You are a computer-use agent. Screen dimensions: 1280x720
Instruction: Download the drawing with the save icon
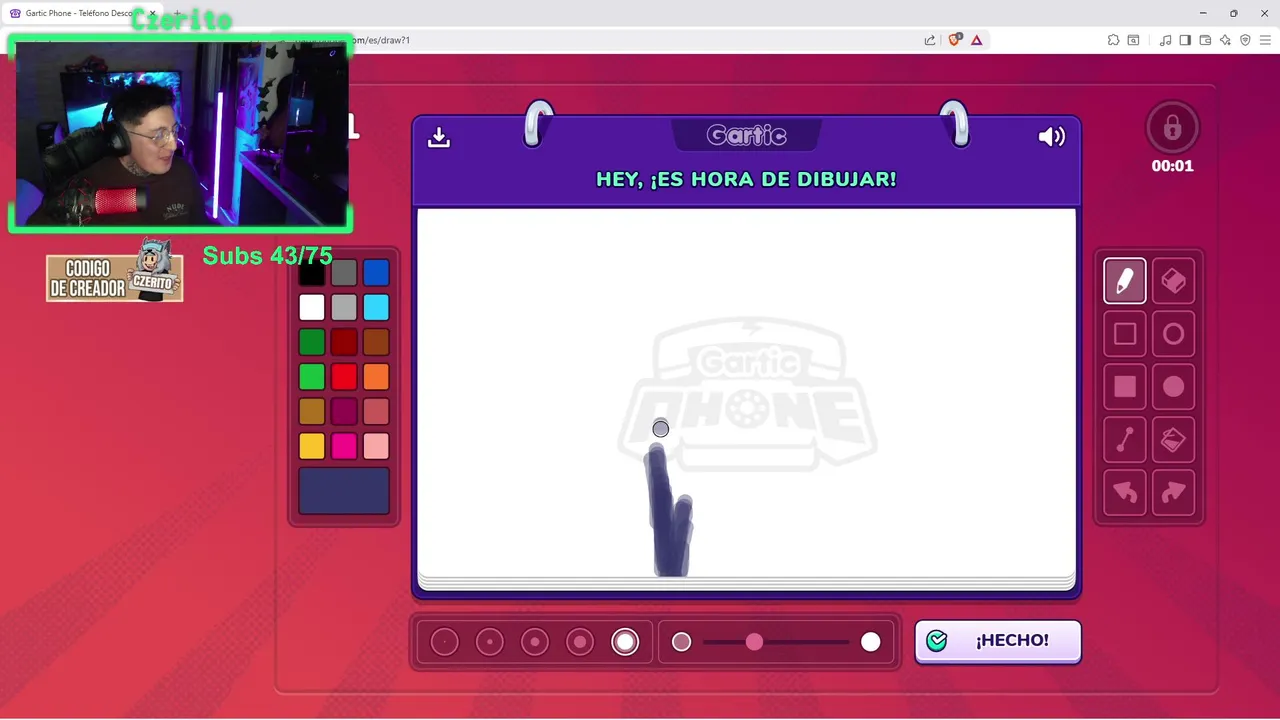(x=439, y=137)
